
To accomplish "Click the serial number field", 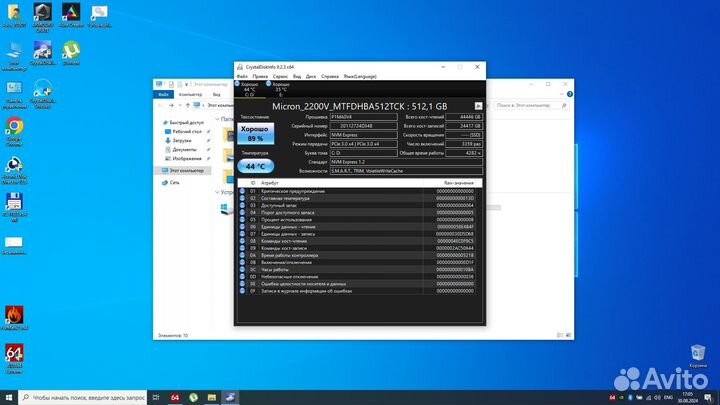I will [363, 126].
